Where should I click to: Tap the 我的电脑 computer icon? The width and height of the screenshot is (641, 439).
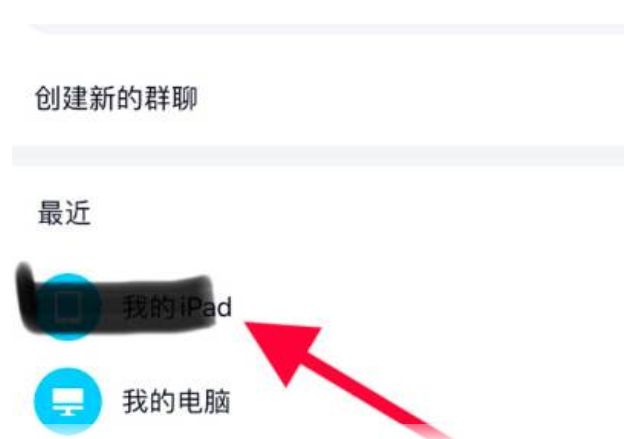point(68,401)
